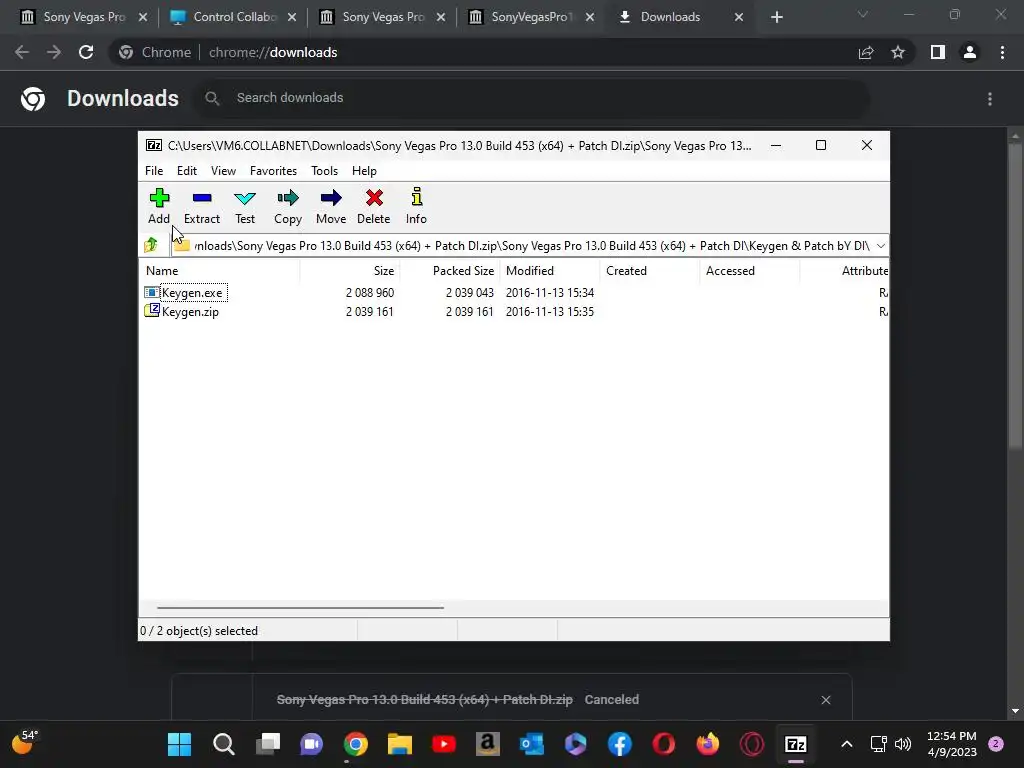
Task: Open the Chrome profile icon
Action: coord(970,52)
